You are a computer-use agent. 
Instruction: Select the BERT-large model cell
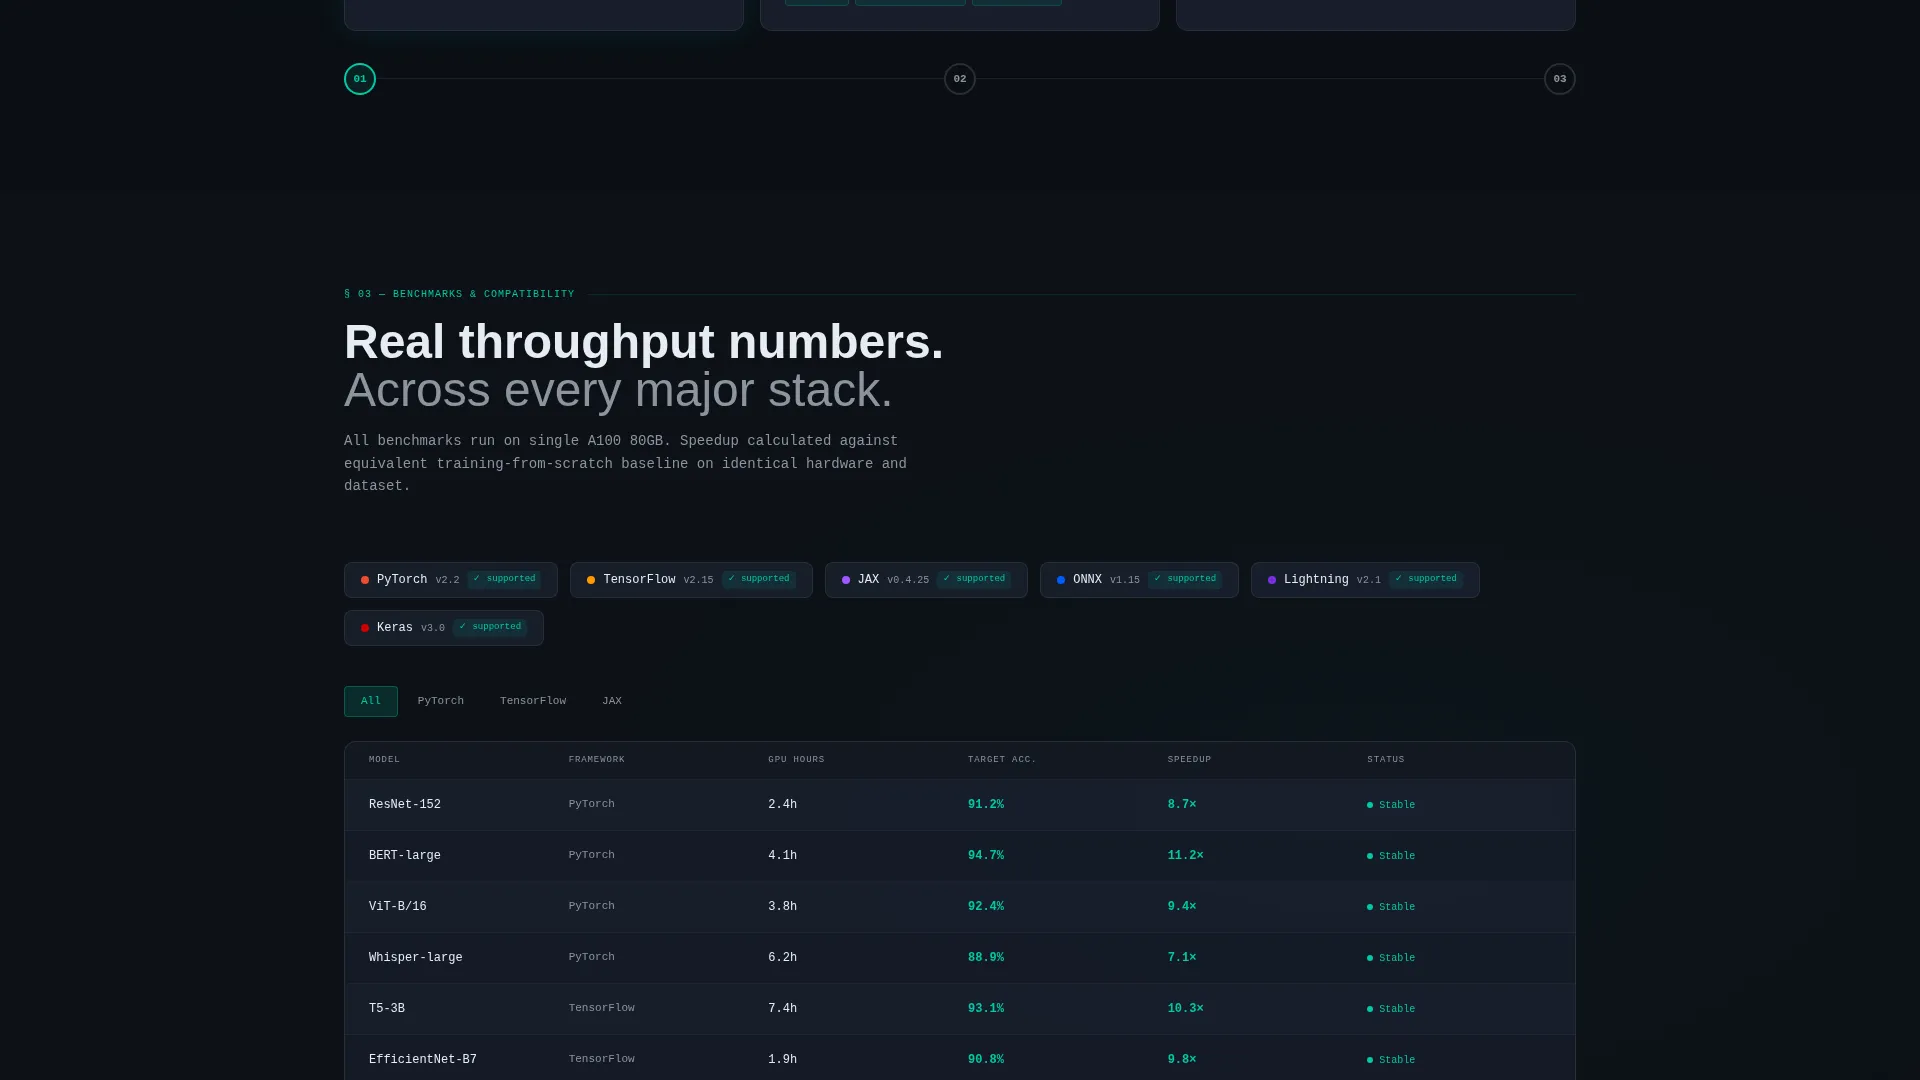pos(405,856)
